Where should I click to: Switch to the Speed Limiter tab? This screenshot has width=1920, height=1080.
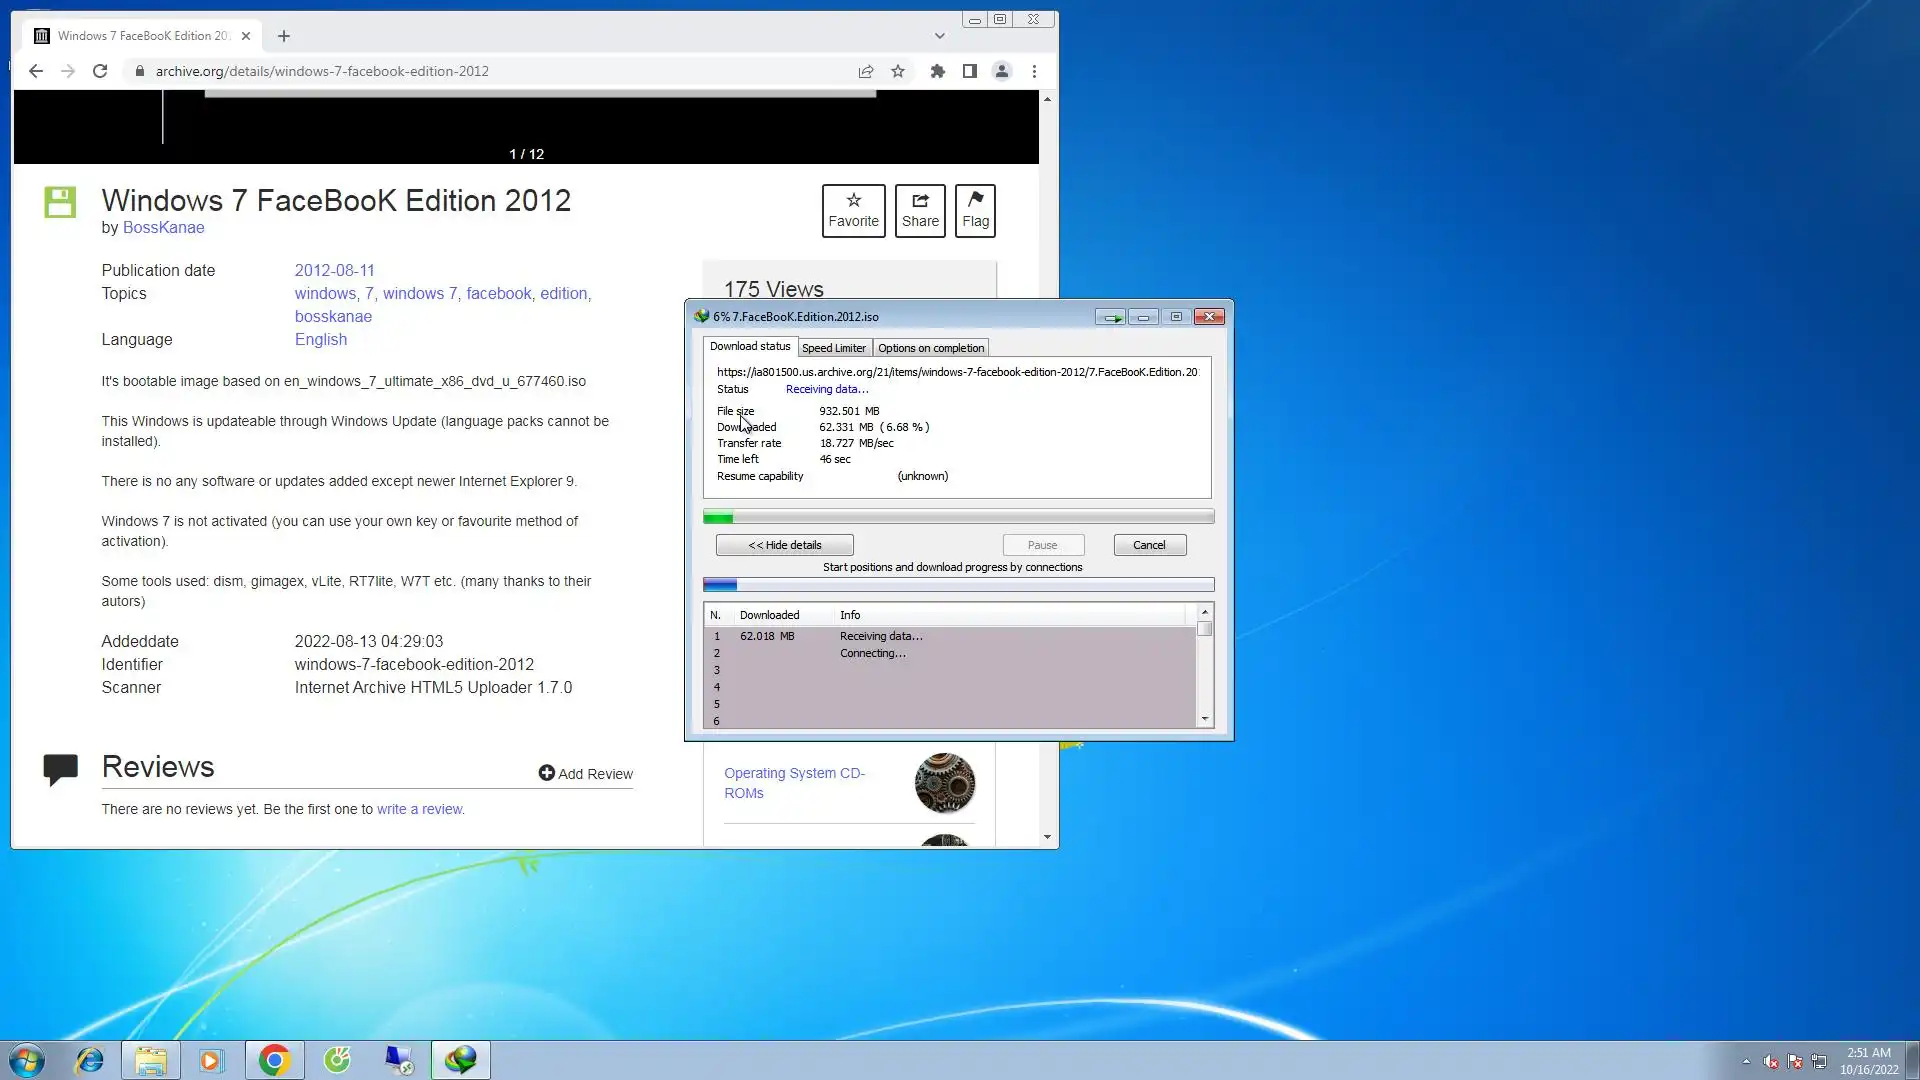[x=833, y=348]
